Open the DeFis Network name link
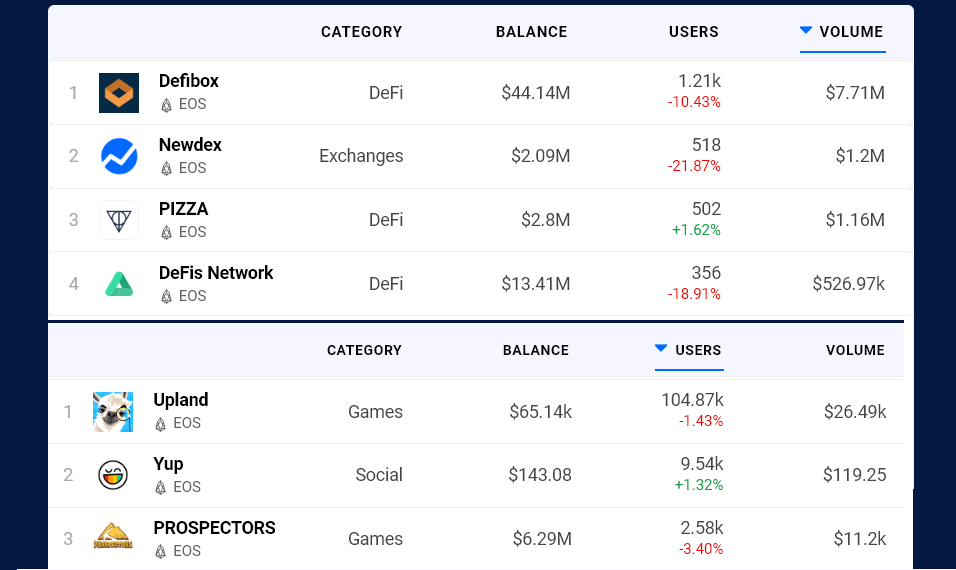The image size is (956, 570). [215, 273]
